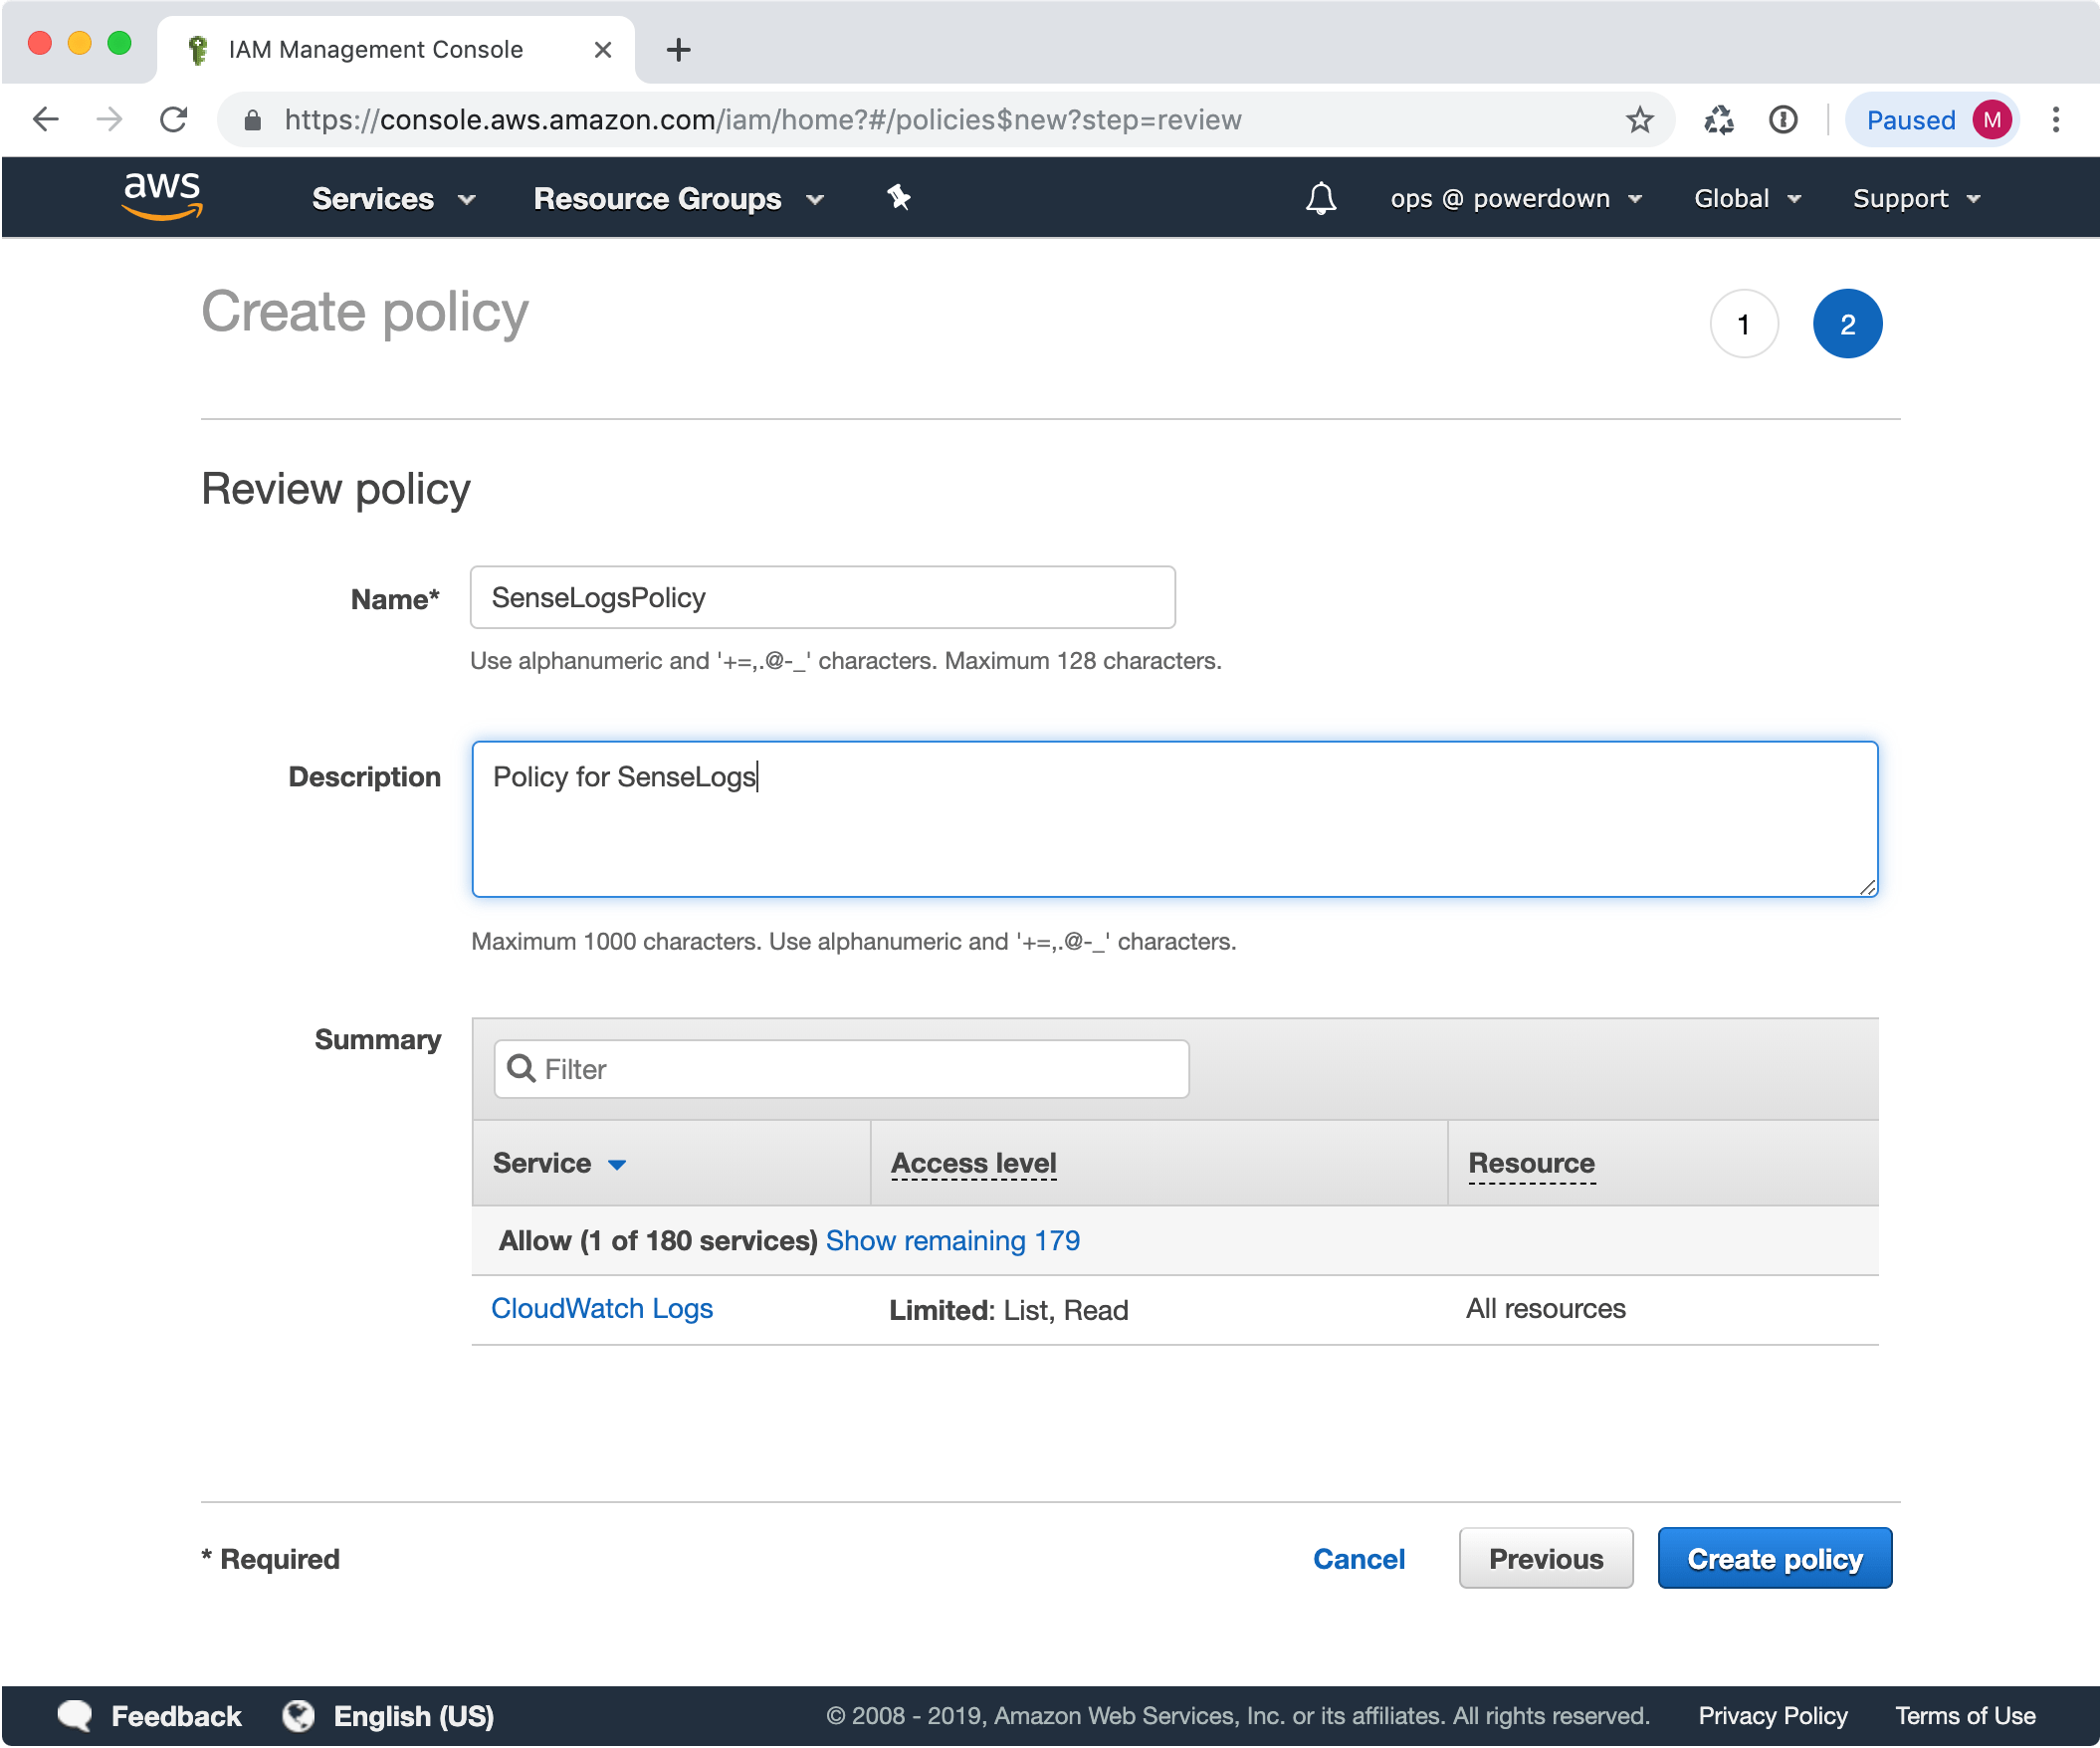The width and height of the screenshot is (2100, 1748).
Task: Click the Create policy button
Action: 1774,1558
